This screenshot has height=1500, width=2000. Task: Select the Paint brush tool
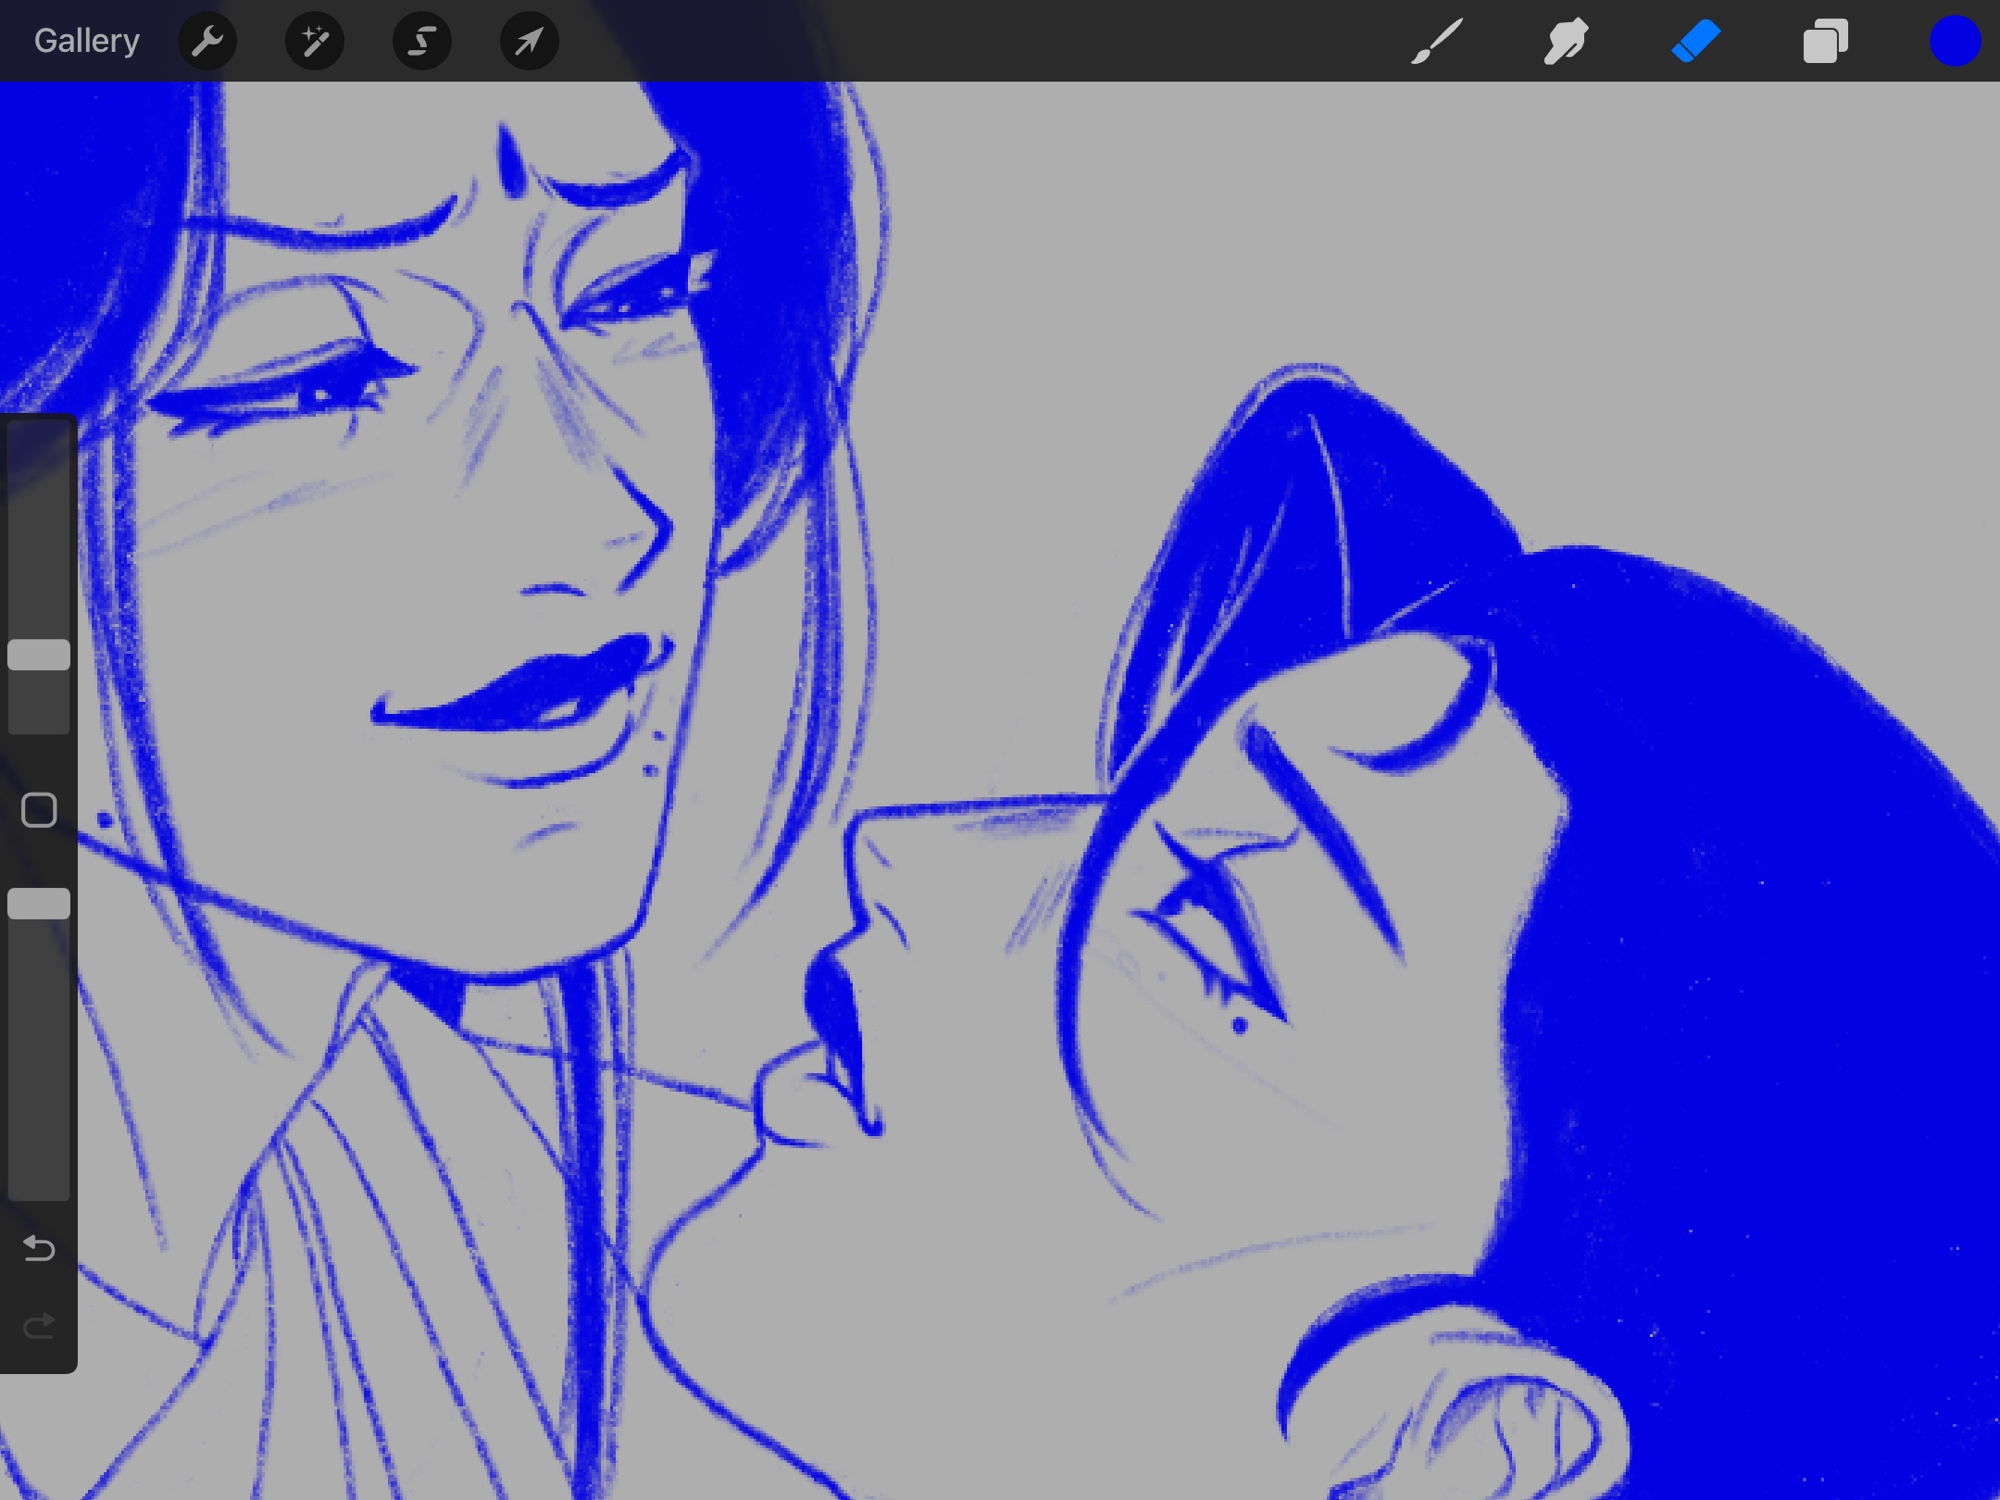(1437, 41)
